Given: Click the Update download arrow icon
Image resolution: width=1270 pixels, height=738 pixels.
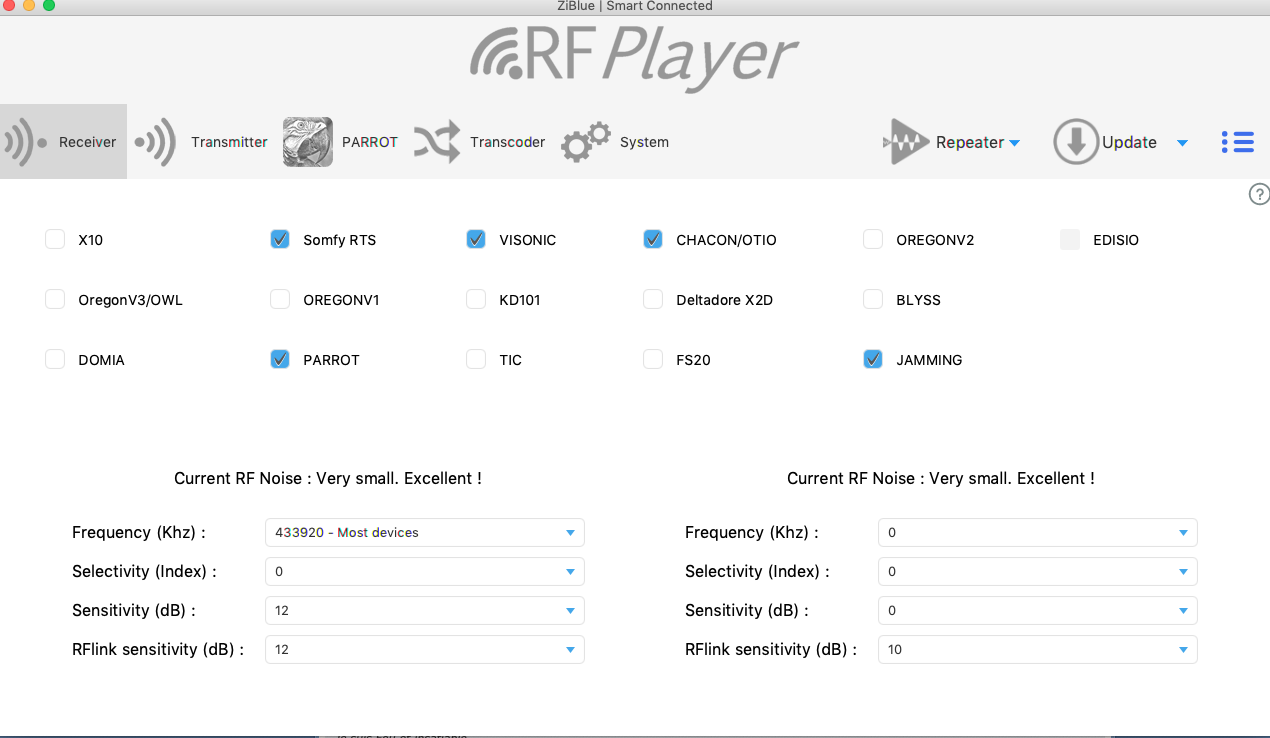Looking at the screenshot, I should point(1076,142).
